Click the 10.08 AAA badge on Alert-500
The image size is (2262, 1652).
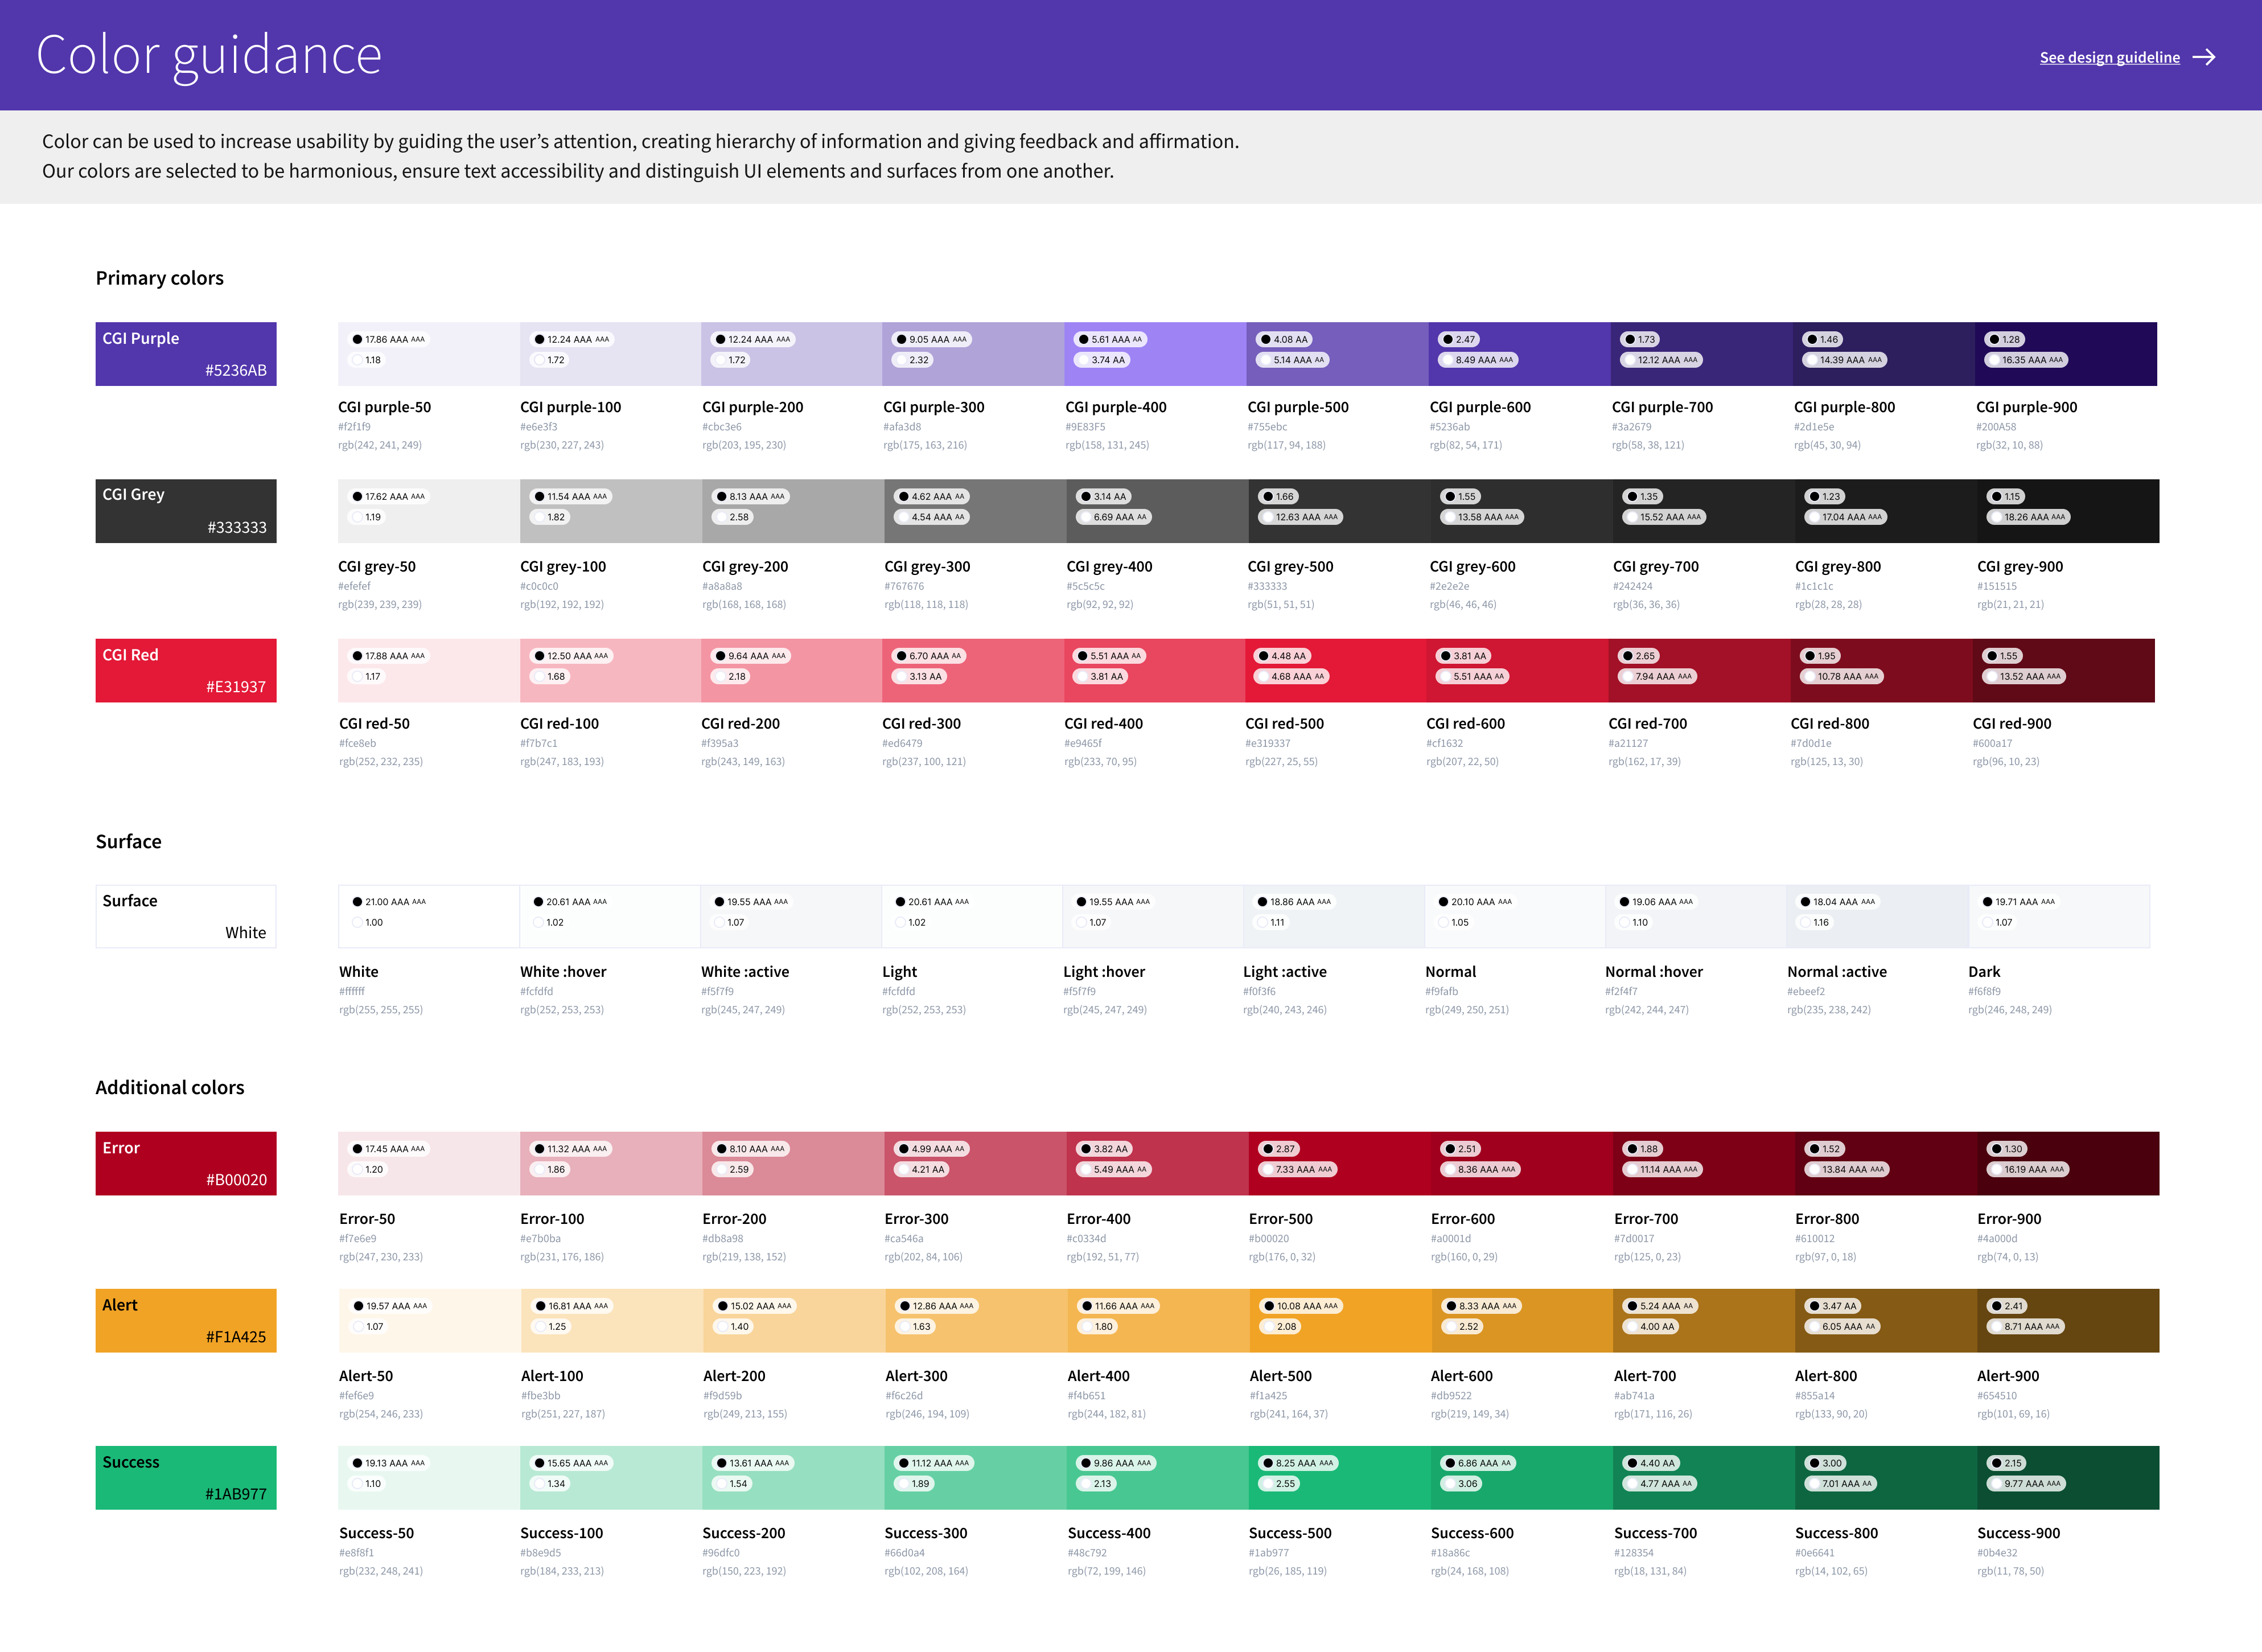click(x=1301, y=1306)
